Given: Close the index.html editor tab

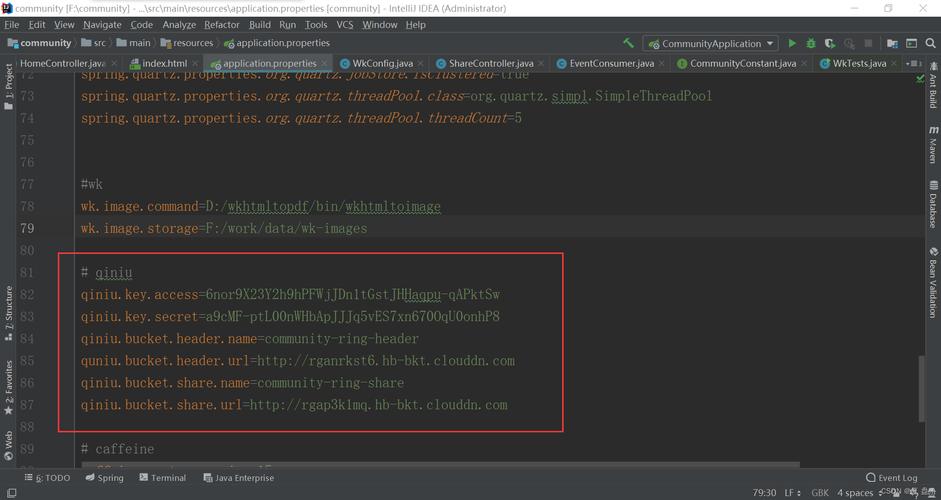Looking at the screenshot, I should click(195, 64).
